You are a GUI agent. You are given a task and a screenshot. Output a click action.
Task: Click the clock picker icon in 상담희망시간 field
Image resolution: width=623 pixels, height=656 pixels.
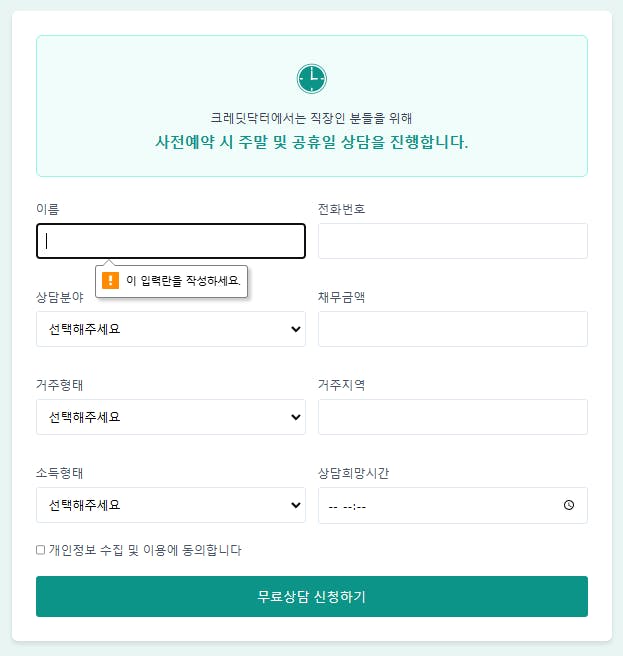(x=569, y=505)
